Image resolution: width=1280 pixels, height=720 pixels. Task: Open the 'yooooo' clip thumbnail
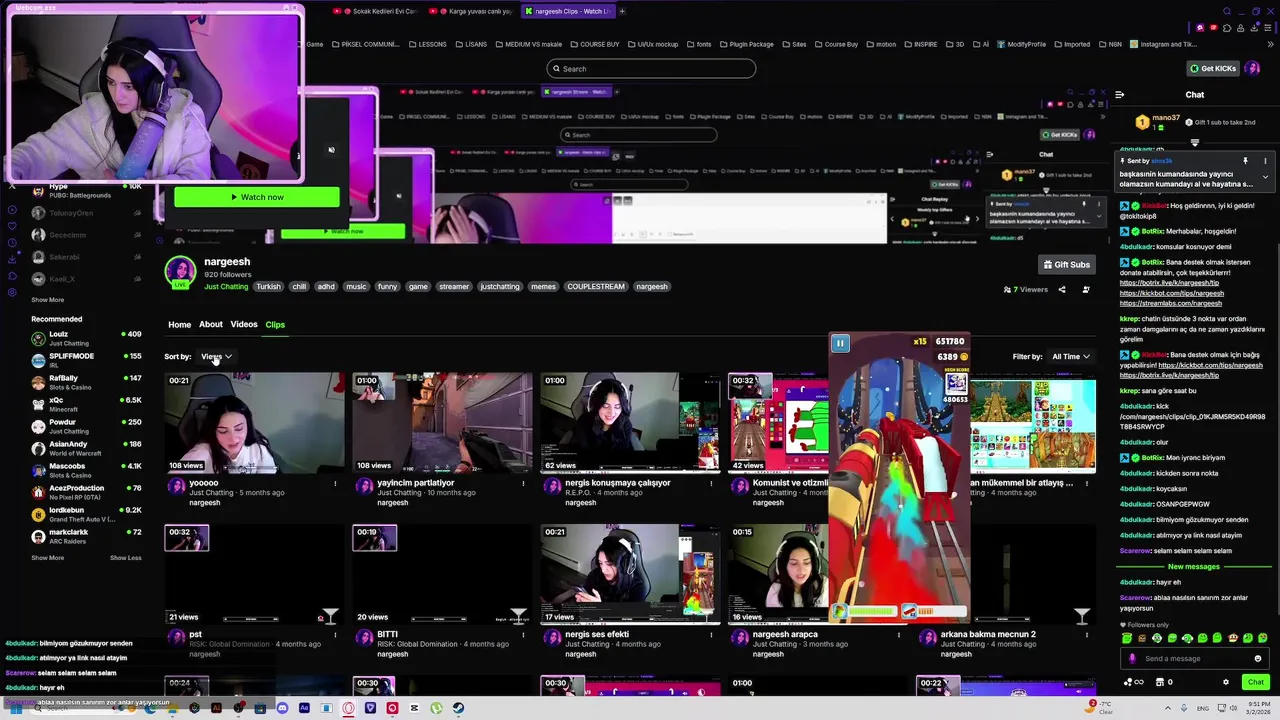[x=254, y=422]
